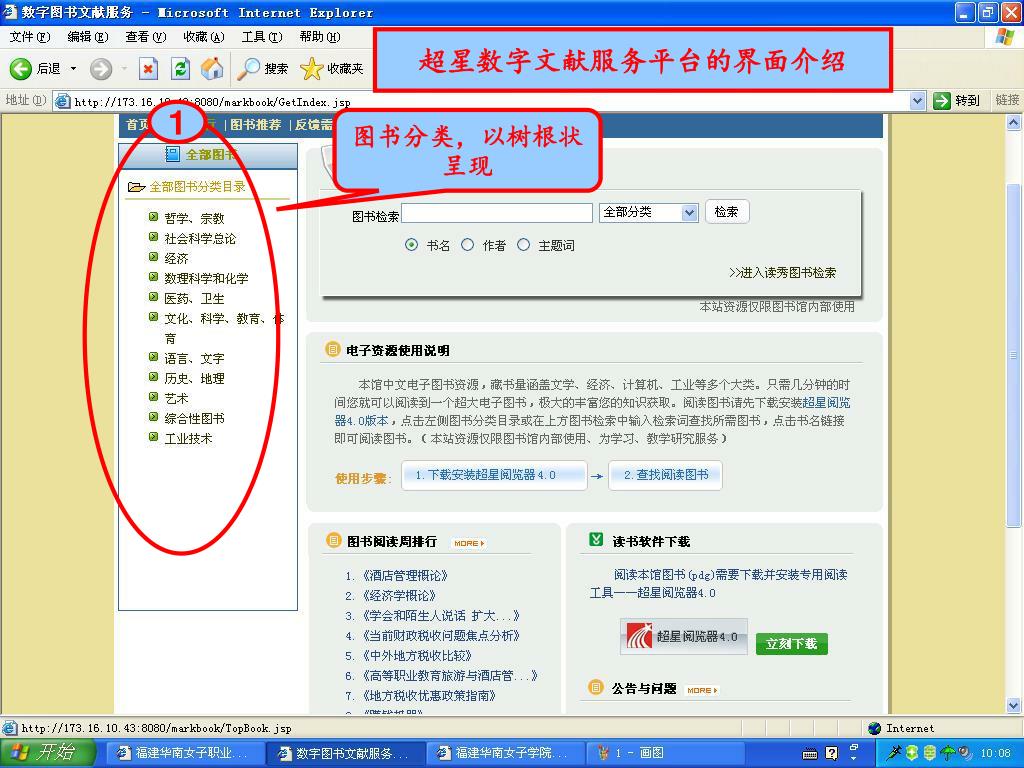Expand the 语言、文字 node icon
The height and width of the screenshot is (768, 1024).
coord(153,357)
